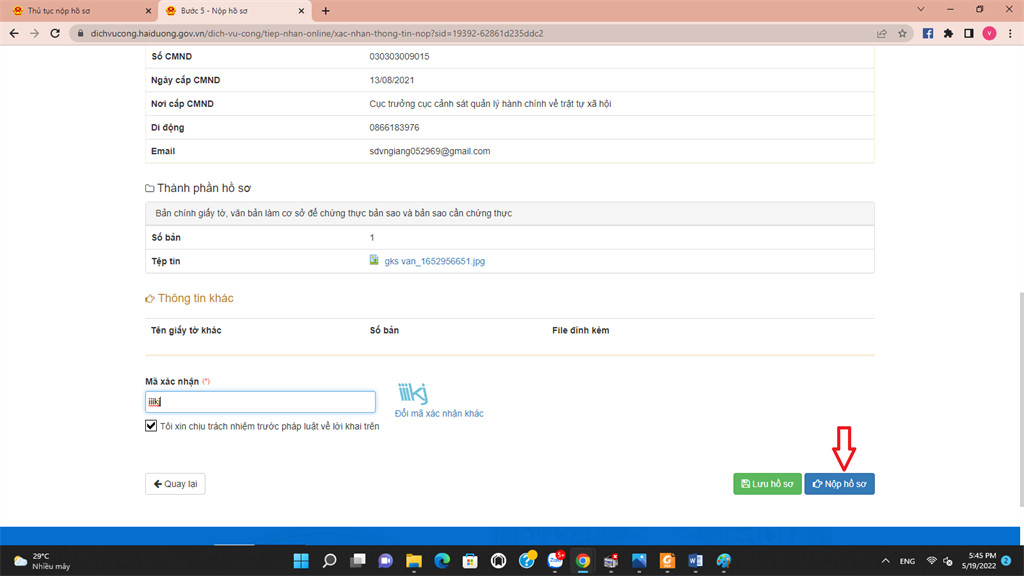Viewport: 1024px width, 576px height.
Task: Click the image file icon beside gks van
Action: [374, 260]
